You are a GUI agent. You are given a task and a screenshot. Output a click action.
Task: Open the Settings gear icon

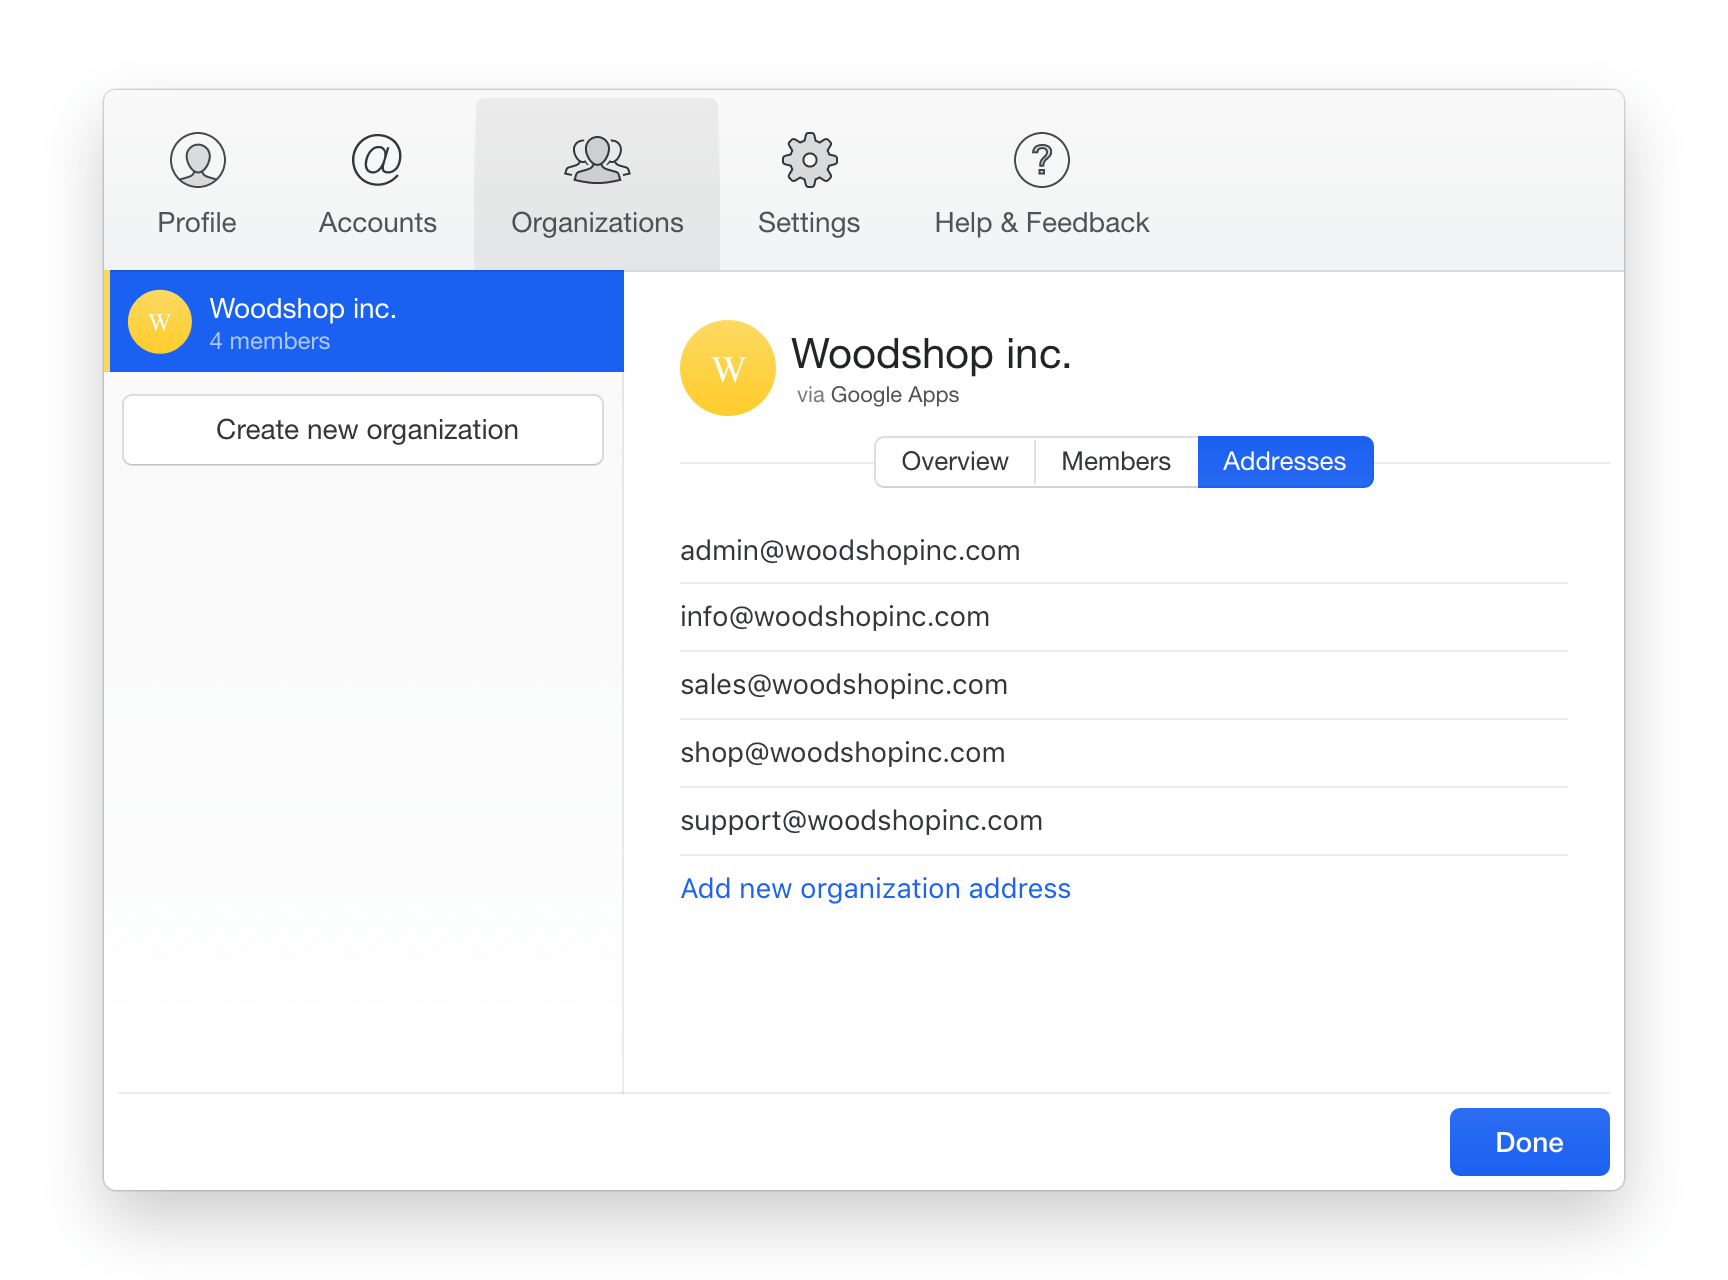tap(809, 160)
